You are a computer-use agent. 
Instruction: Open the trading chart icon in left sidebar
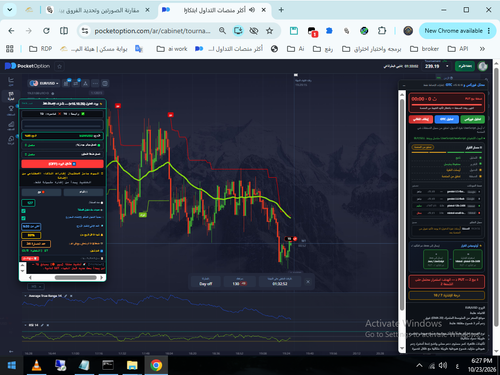click(x=11, y=81)
